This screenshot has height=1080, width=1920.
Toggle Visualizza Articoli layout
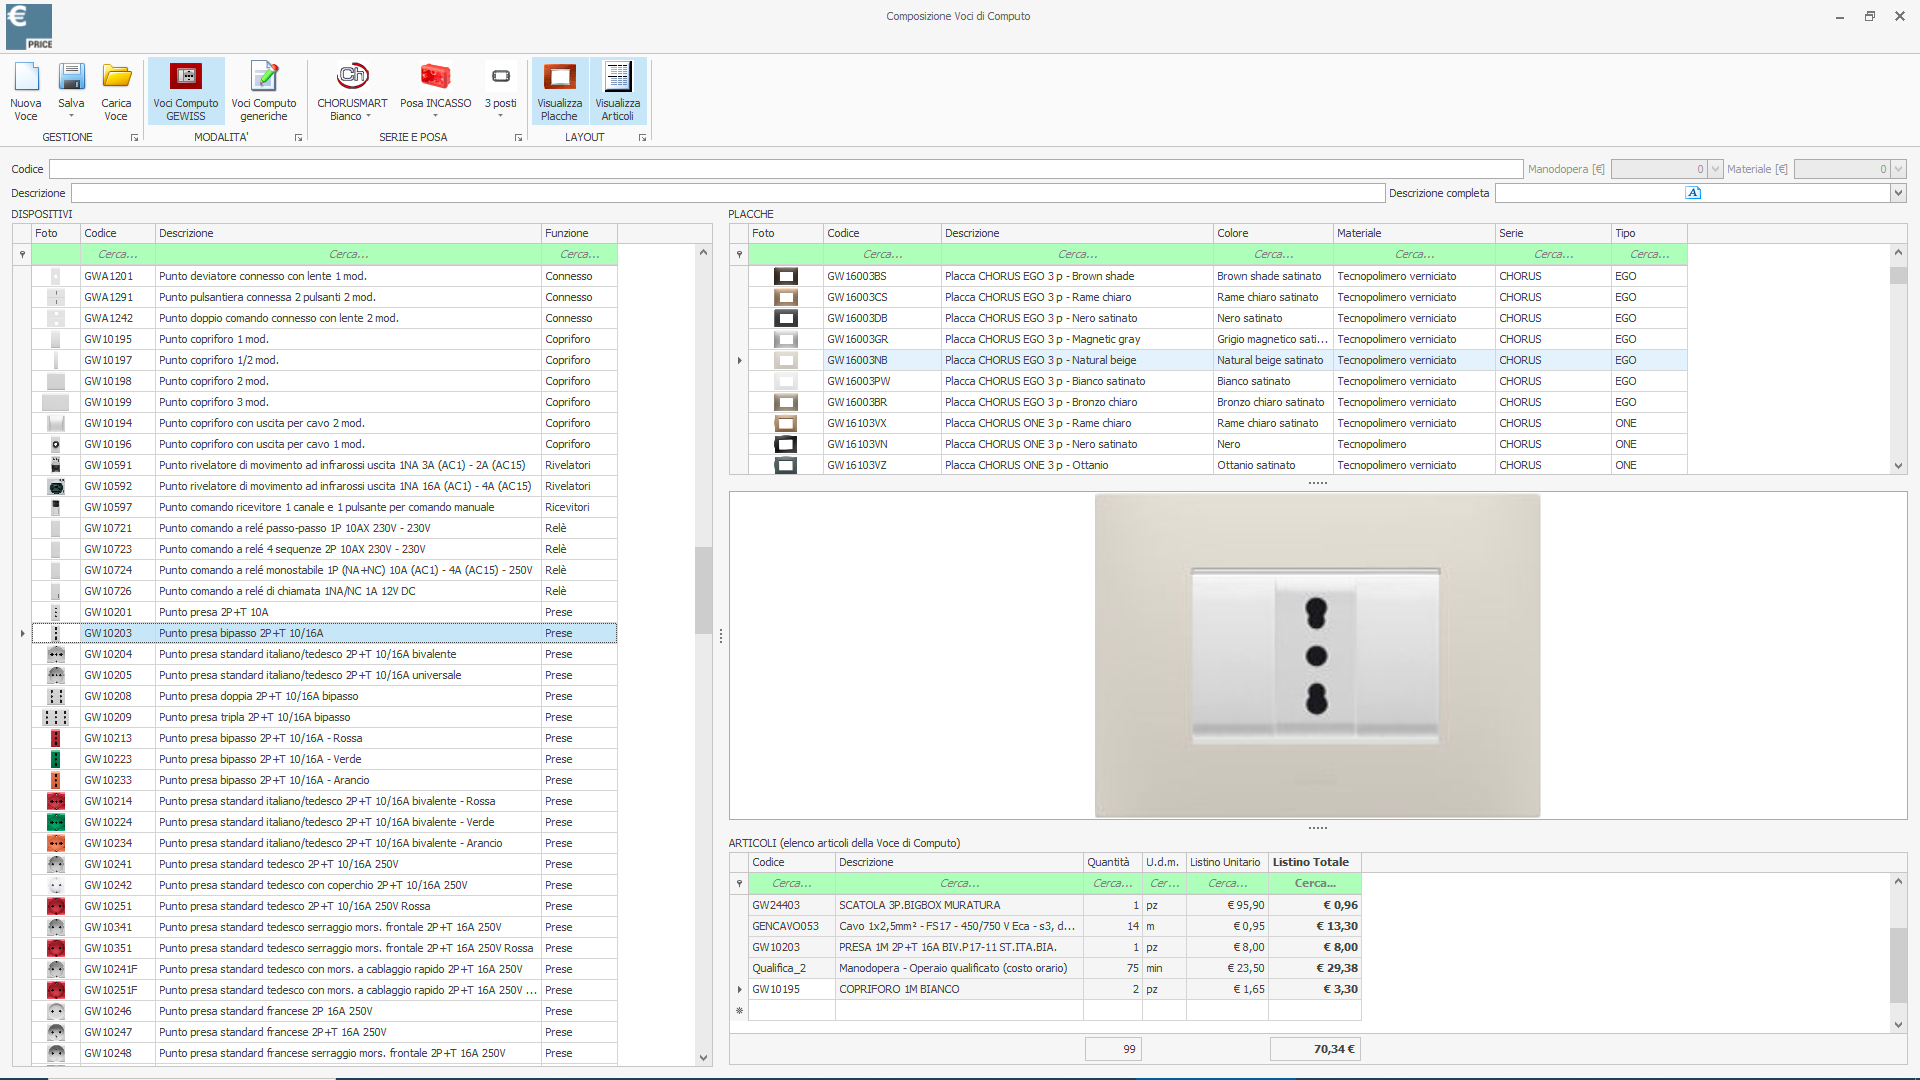(x=618, y=90)
